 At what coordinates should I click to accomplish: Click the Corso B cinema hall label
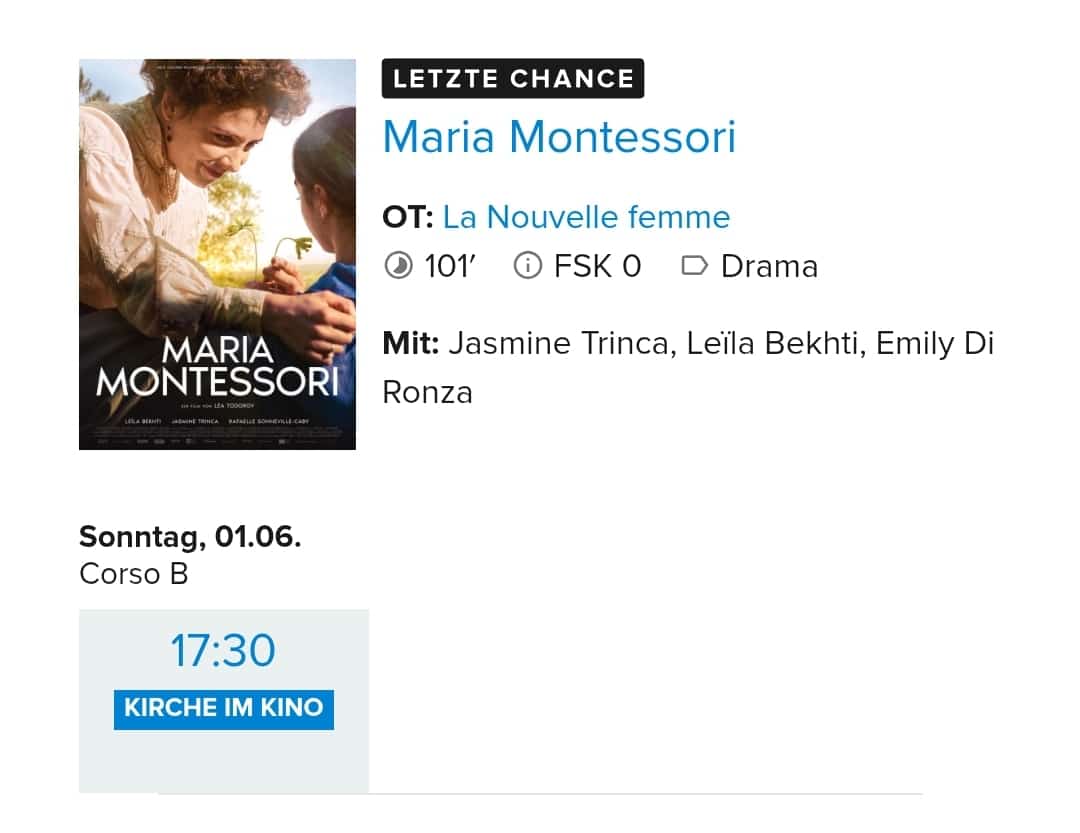coord(134,573)
